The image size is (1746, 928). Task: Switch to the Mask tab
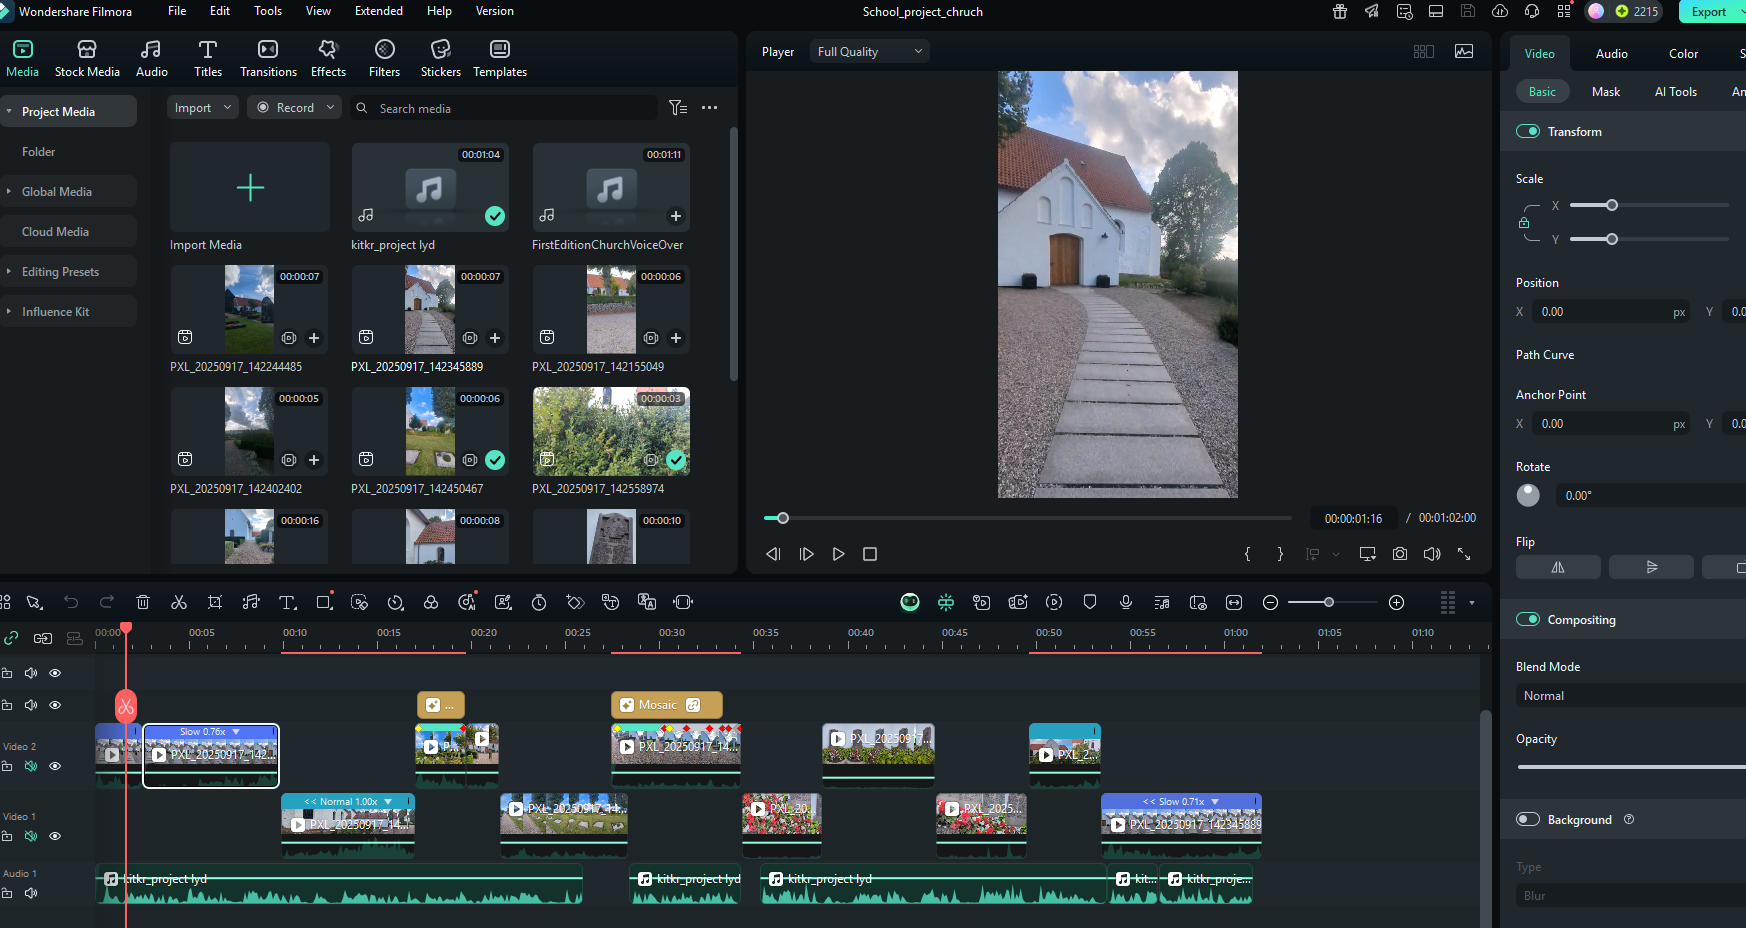click(1605, 92)
